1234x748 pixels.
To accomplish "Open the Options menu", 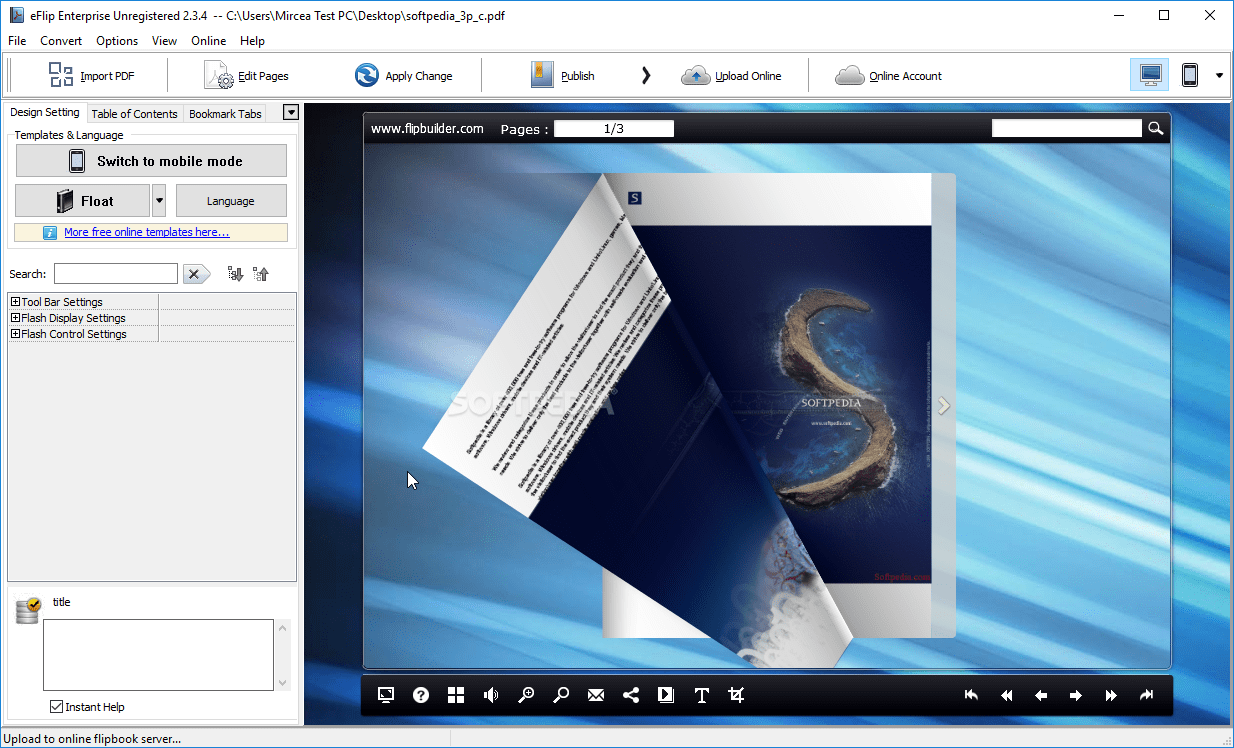I will point(117,41).
